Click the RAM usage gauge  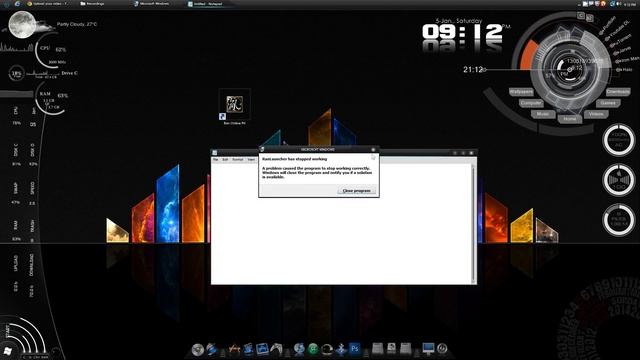(52, 99)
